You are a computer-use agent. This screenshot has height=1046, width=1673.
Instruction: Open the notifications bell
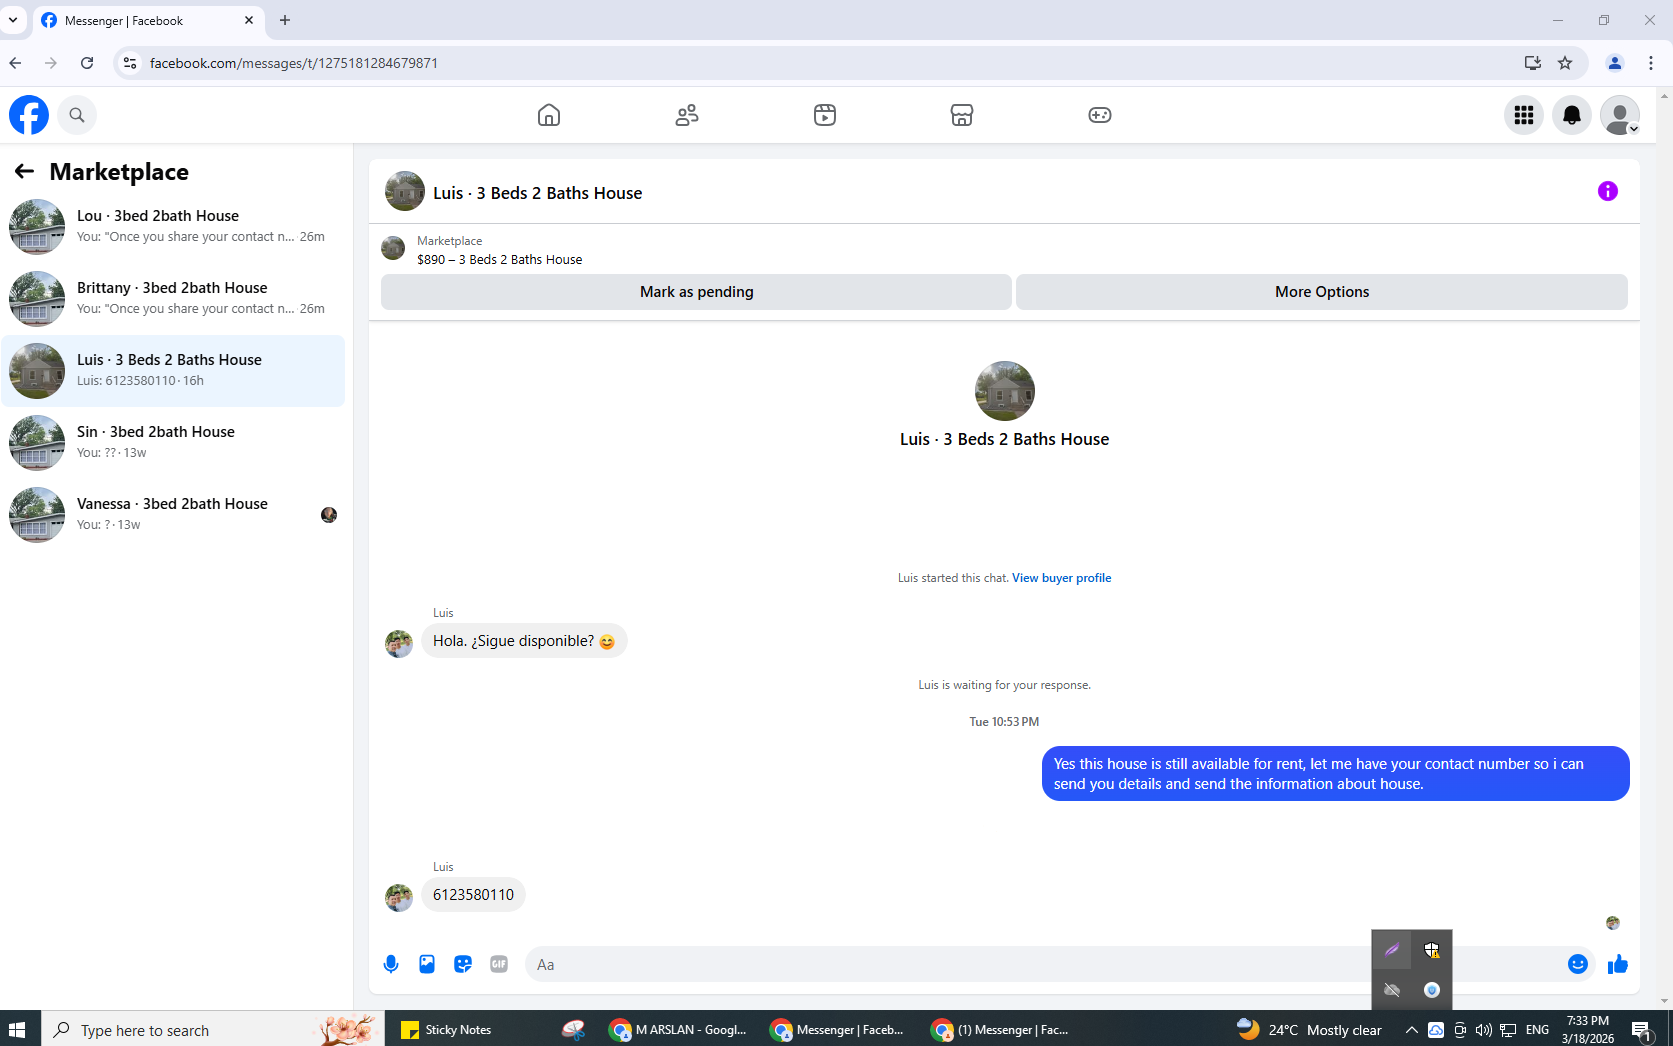[1572, 115]
